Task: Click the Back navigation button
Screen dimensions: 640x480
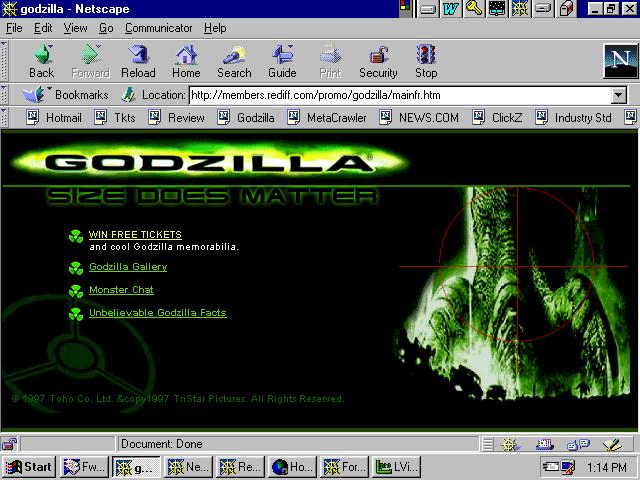Action: click(42, 61)
